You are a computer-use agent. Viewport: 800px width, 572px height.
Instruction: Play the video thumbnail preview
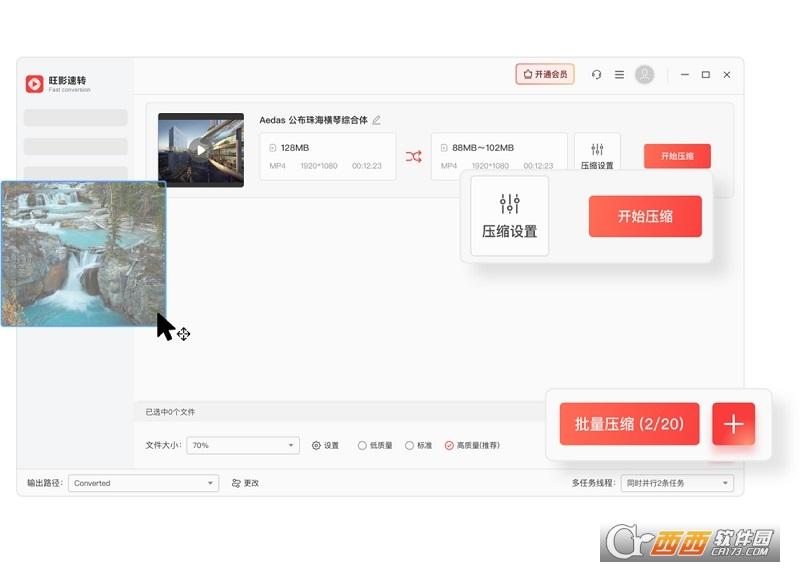pyautogui.click(x=201, y=150)
